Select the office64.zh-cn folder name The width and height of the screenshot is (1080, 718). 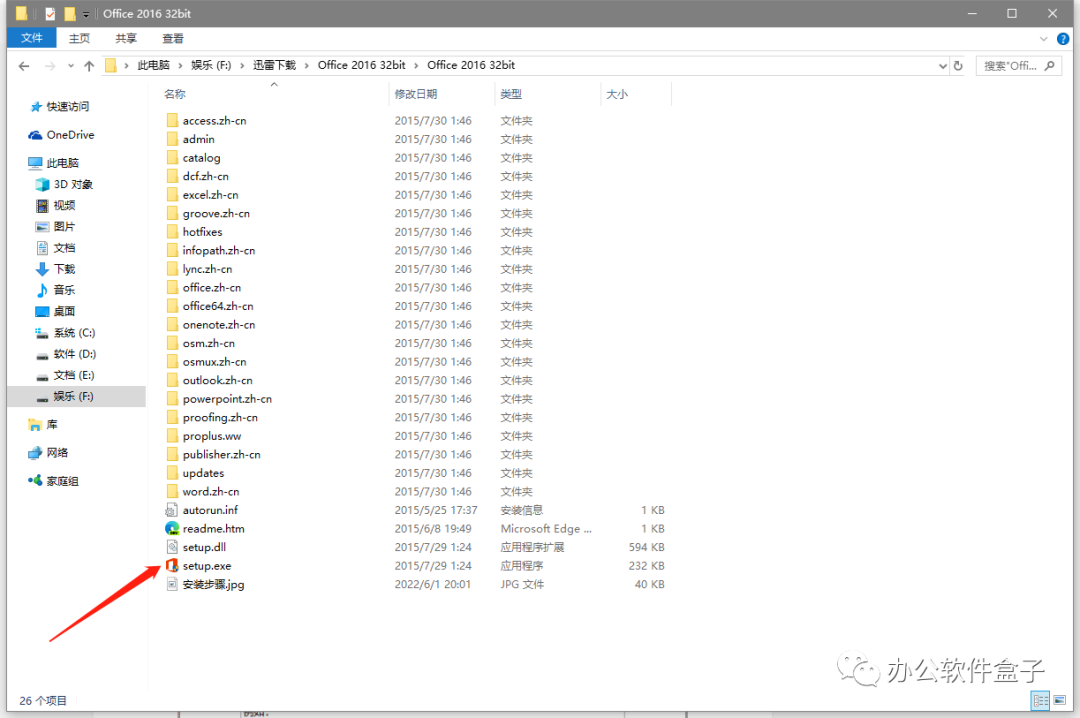point(218,306)
